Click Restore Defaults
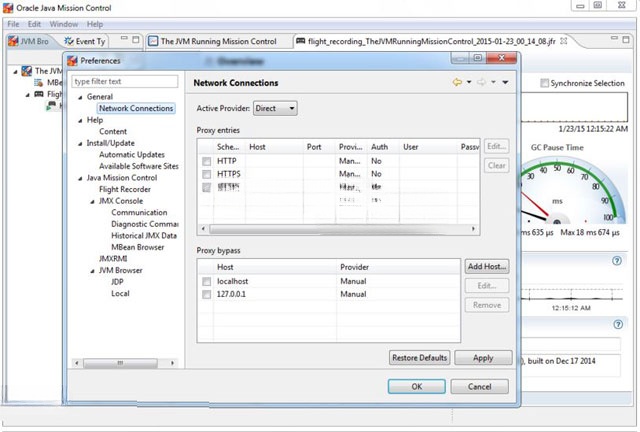 420,358
